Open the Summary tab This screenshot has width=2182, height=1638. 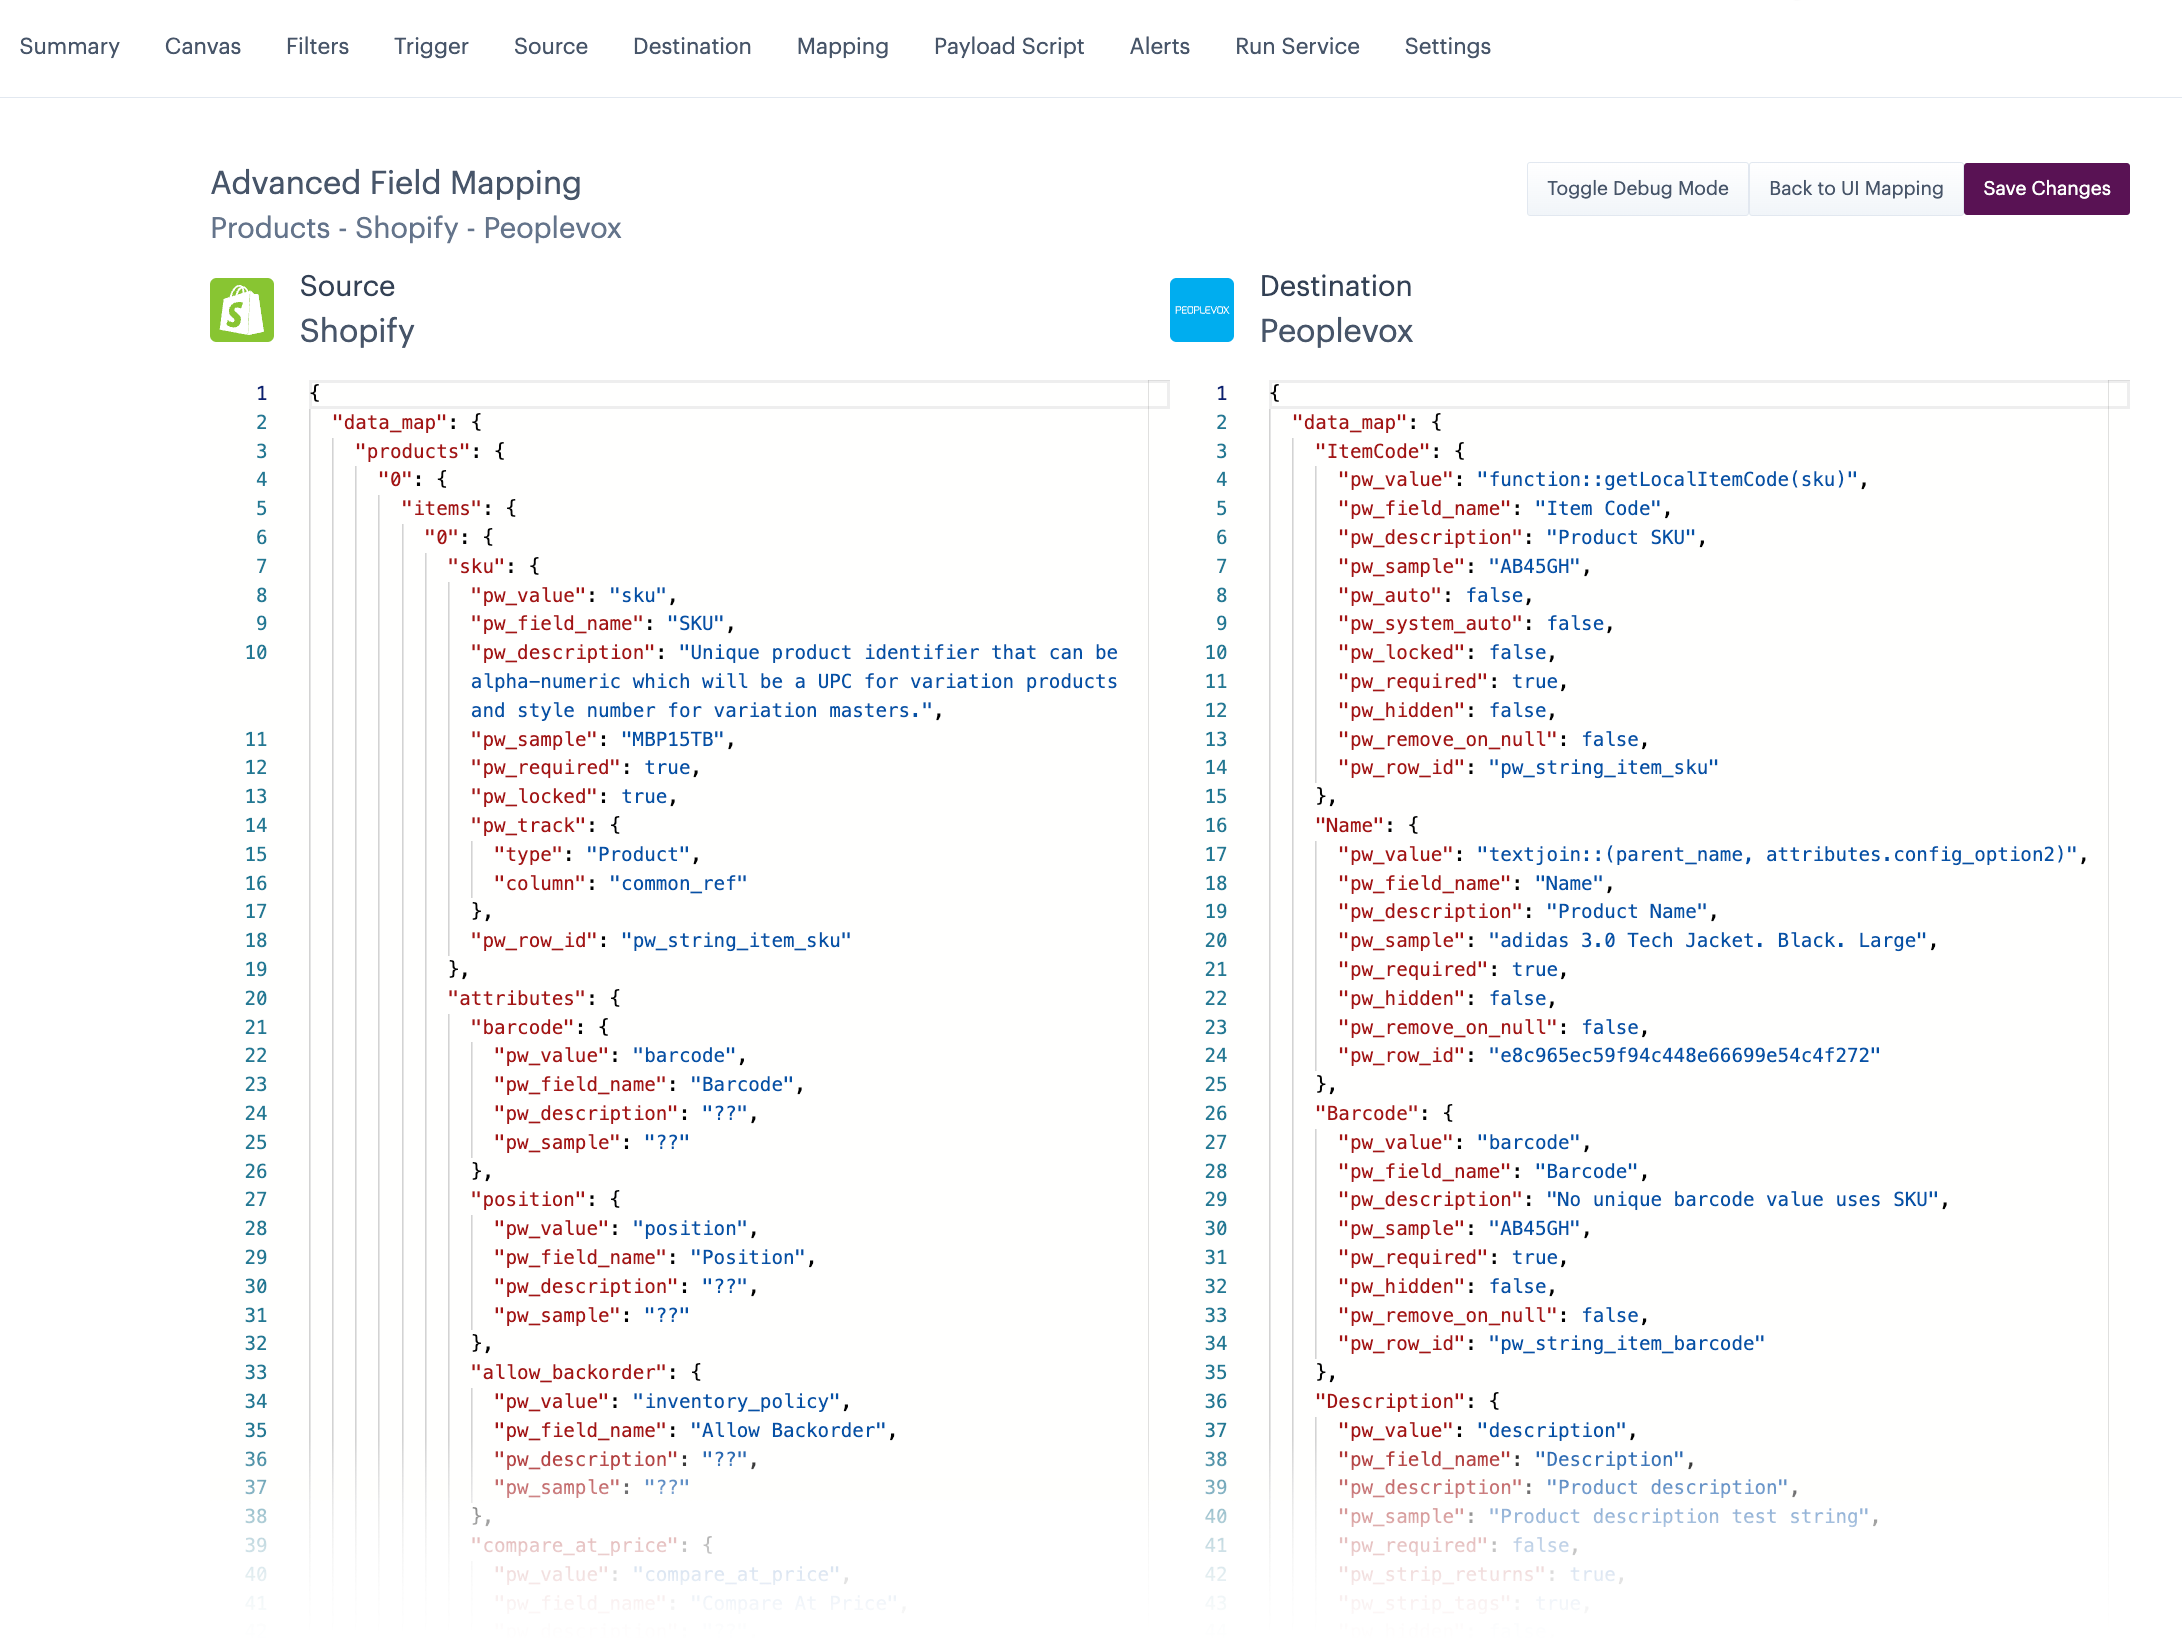[69, 46]
